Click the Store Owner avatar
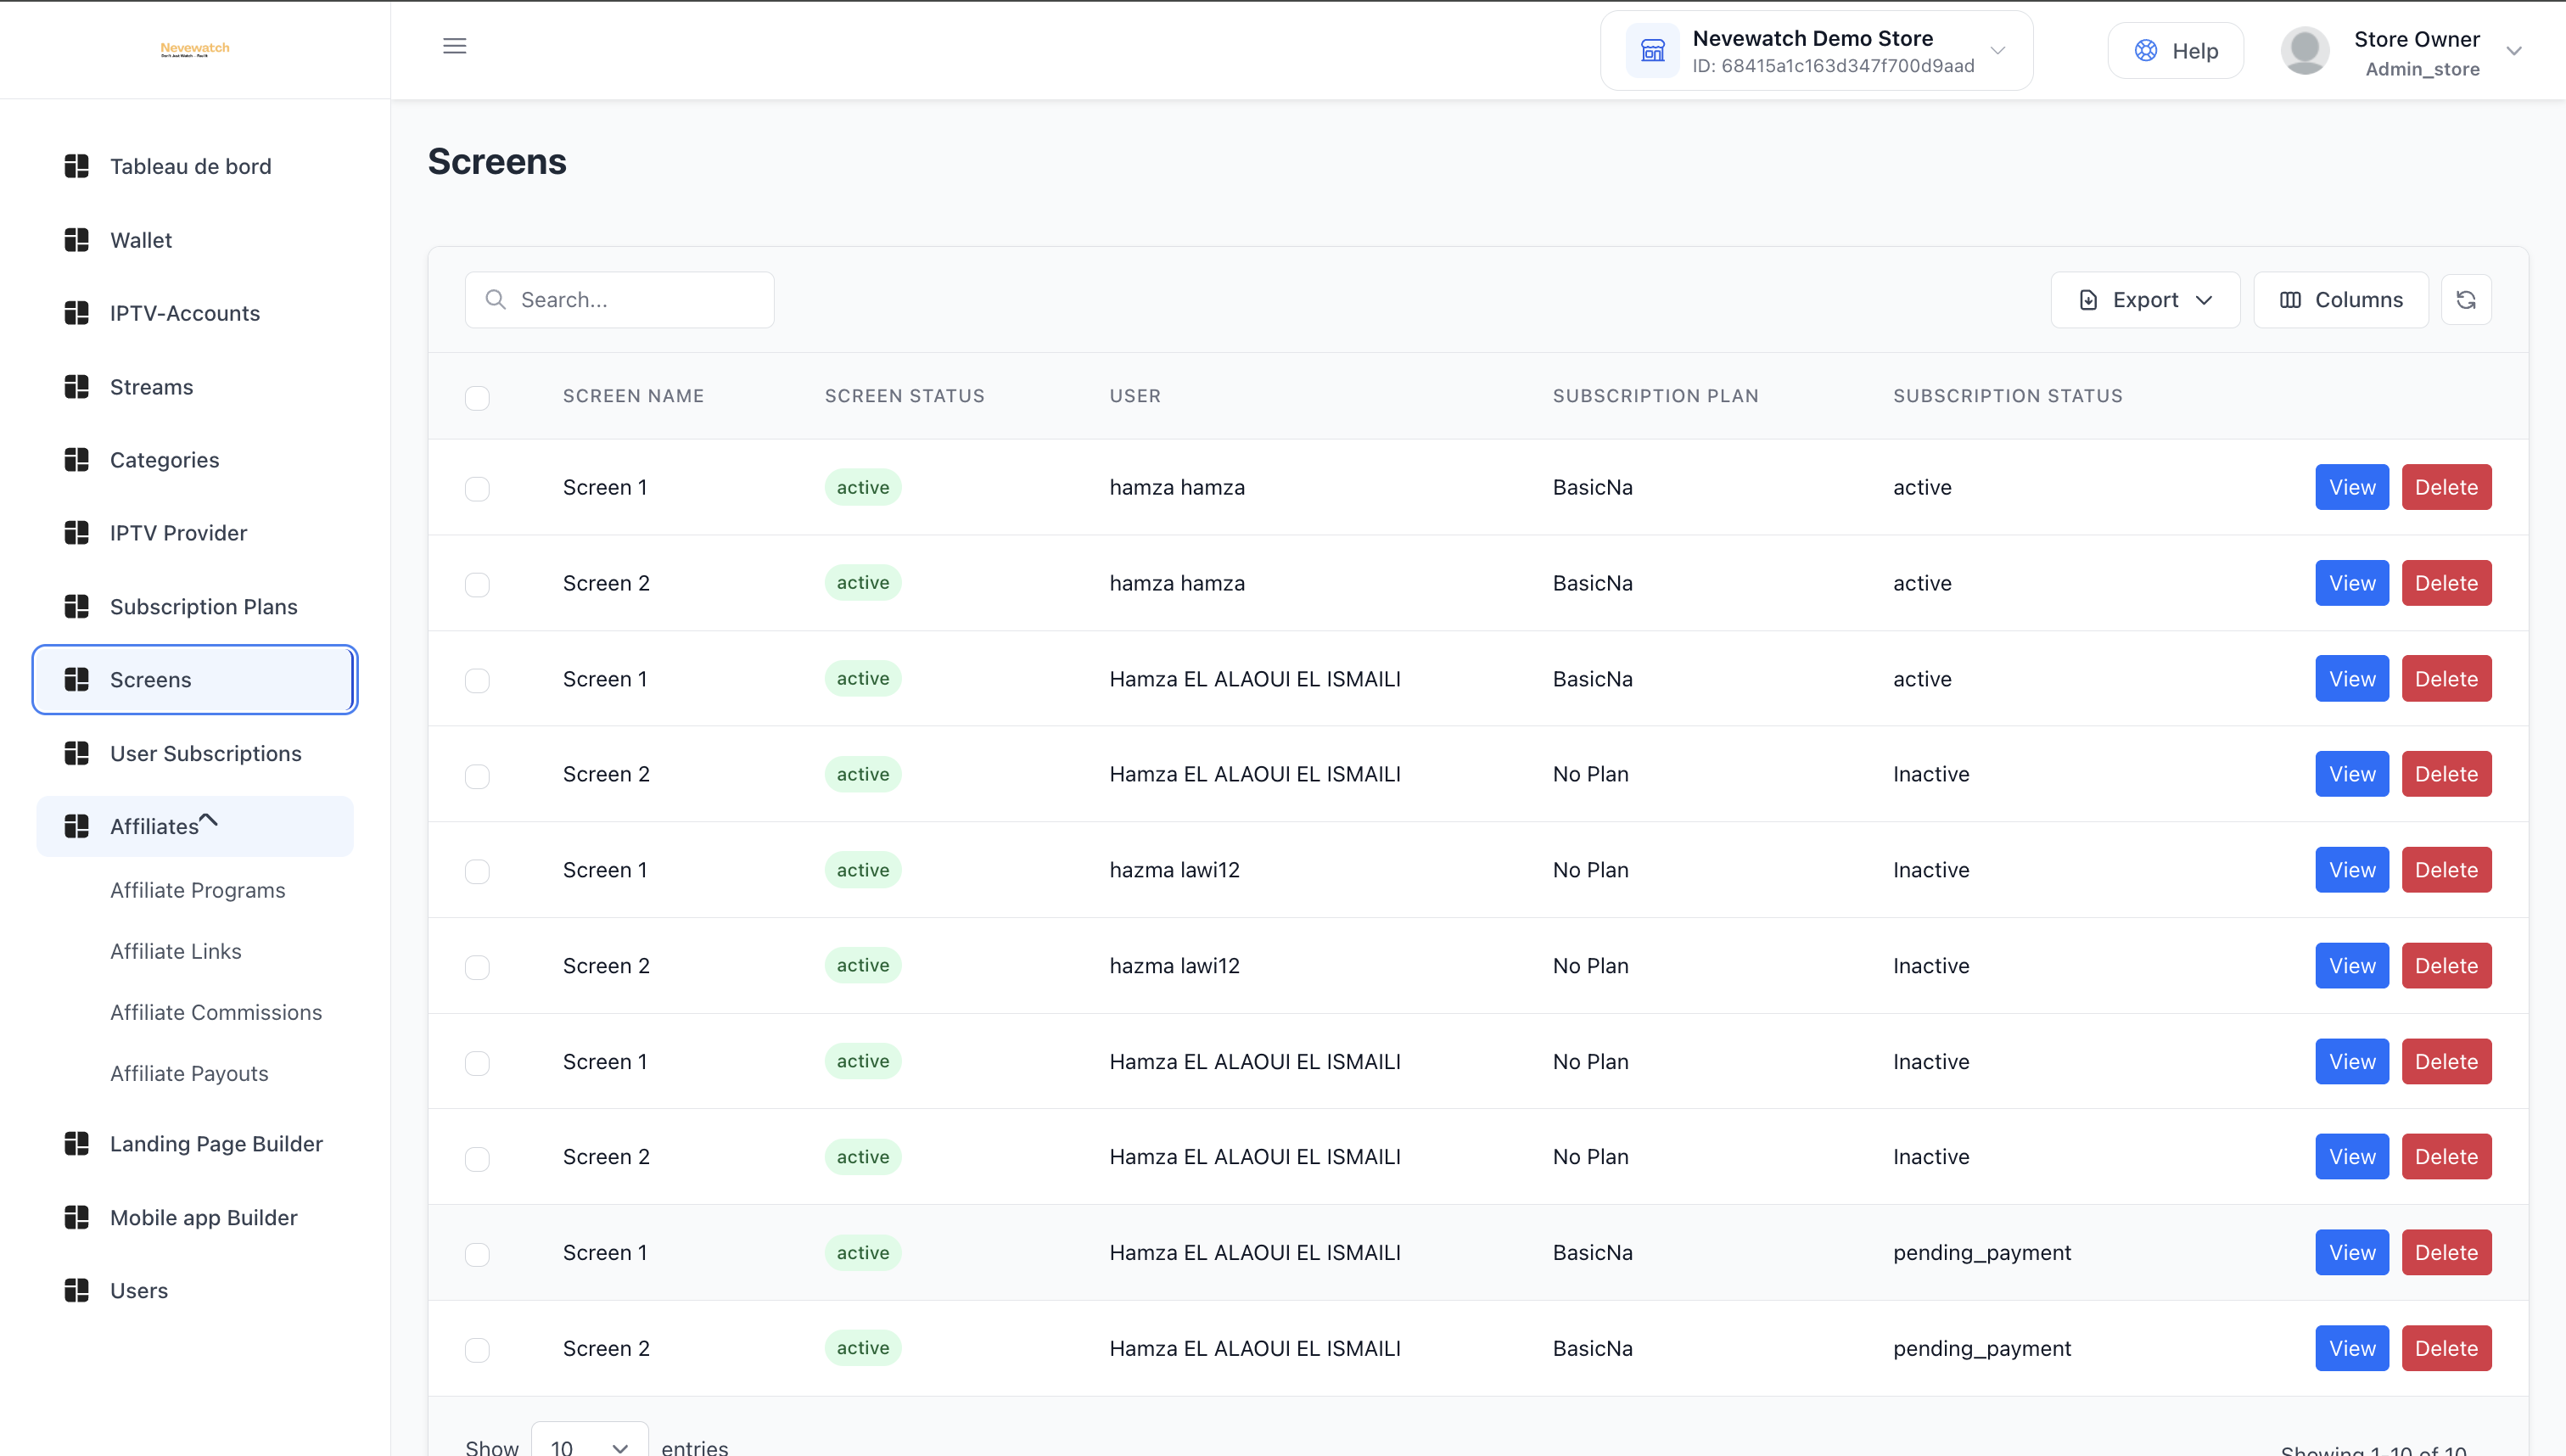This screenshot has width=2566, height=1456. [2304, 51]
